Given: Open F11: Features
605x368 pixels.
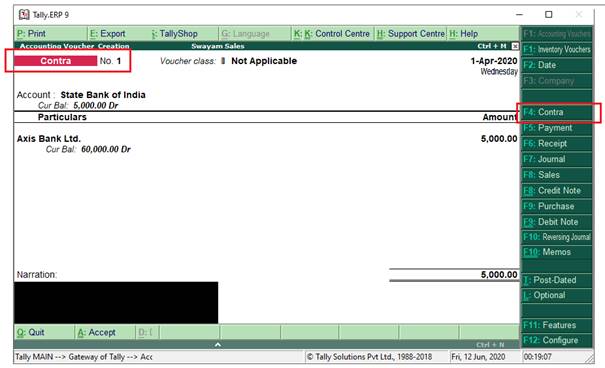Looking at the screenshot, I should [556, 326].
